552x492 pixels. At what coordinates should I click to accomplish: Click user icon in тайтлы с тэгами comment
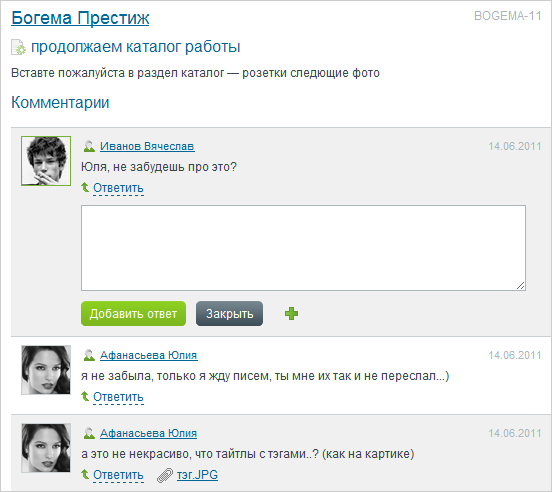tap(89, 433)
